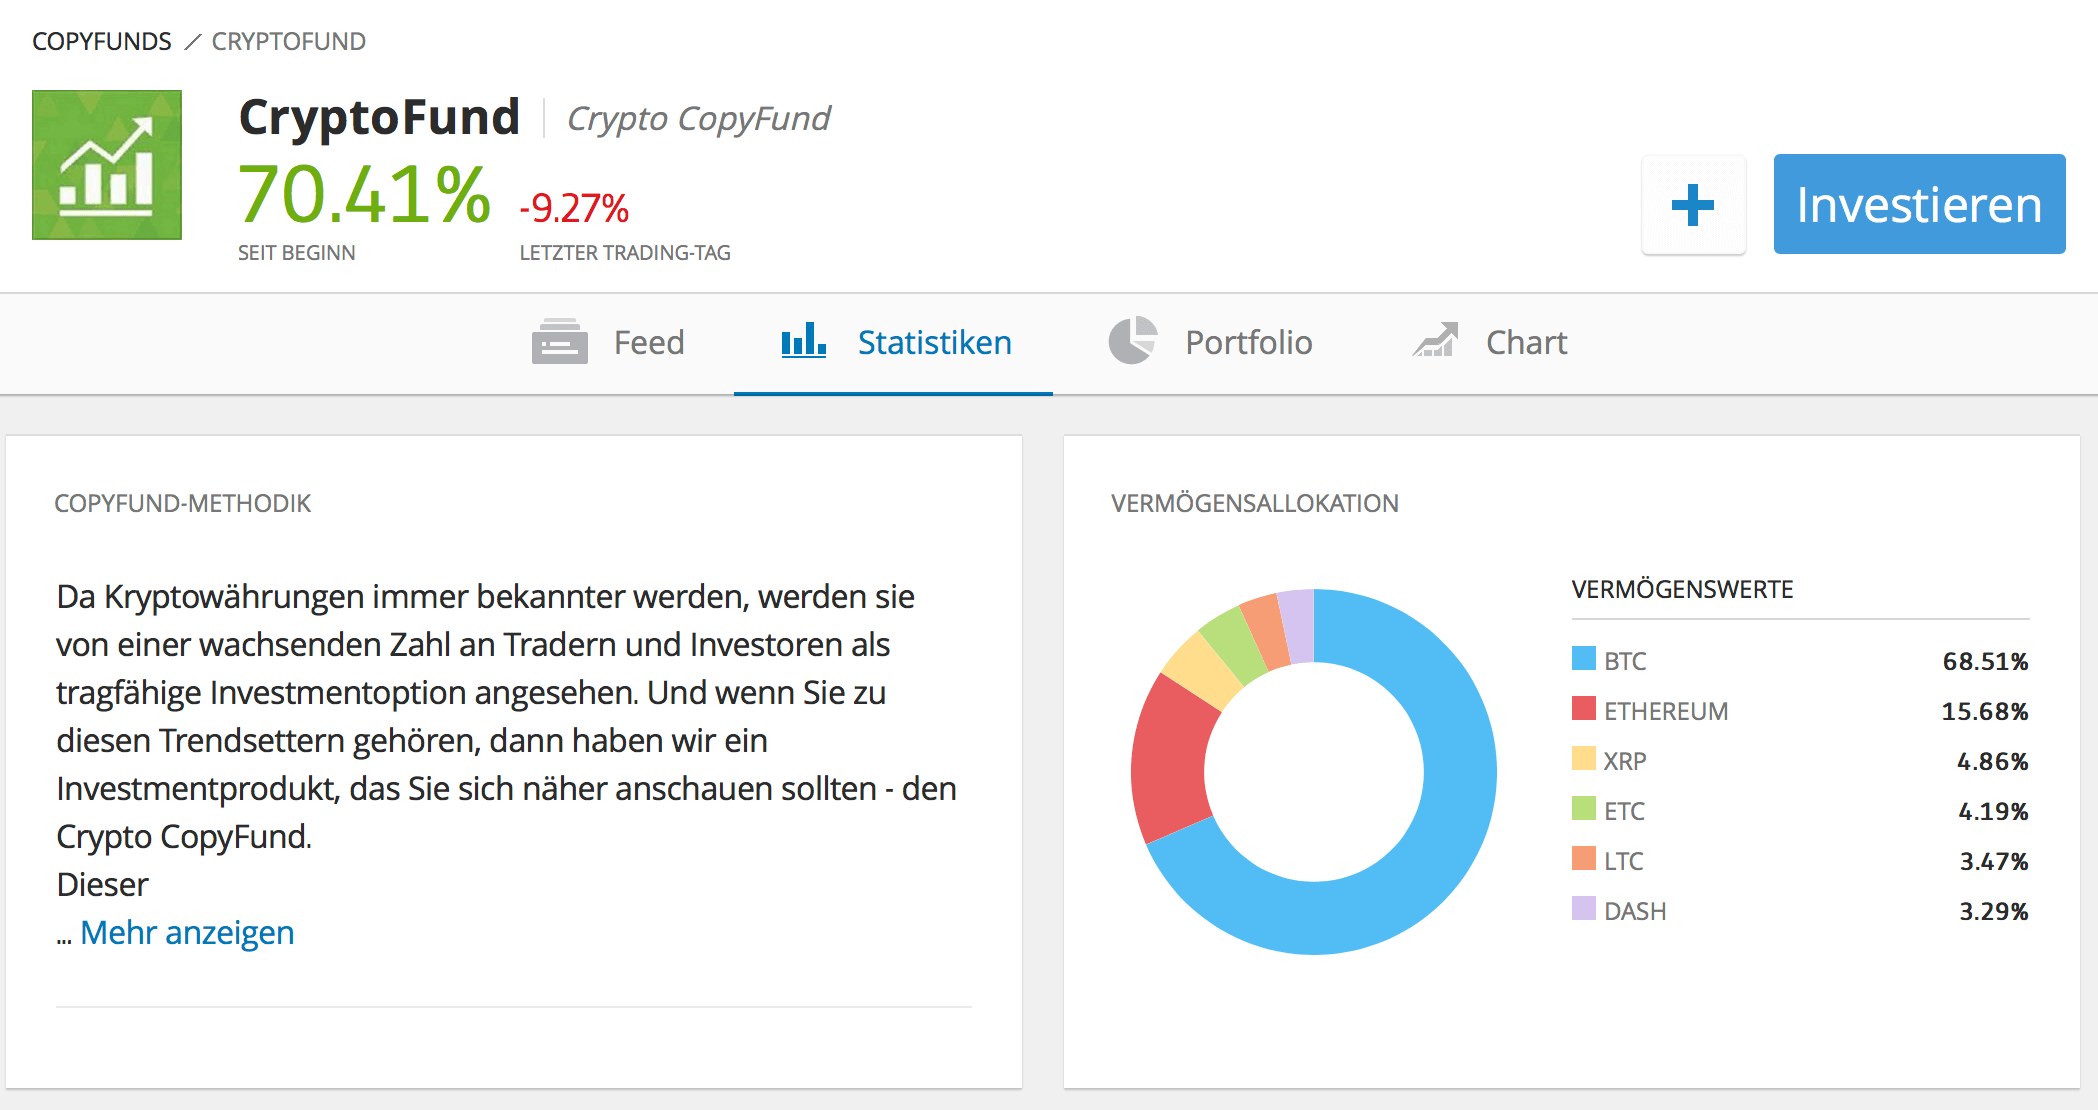Click the Feed newspaper icon

(560, 342)
